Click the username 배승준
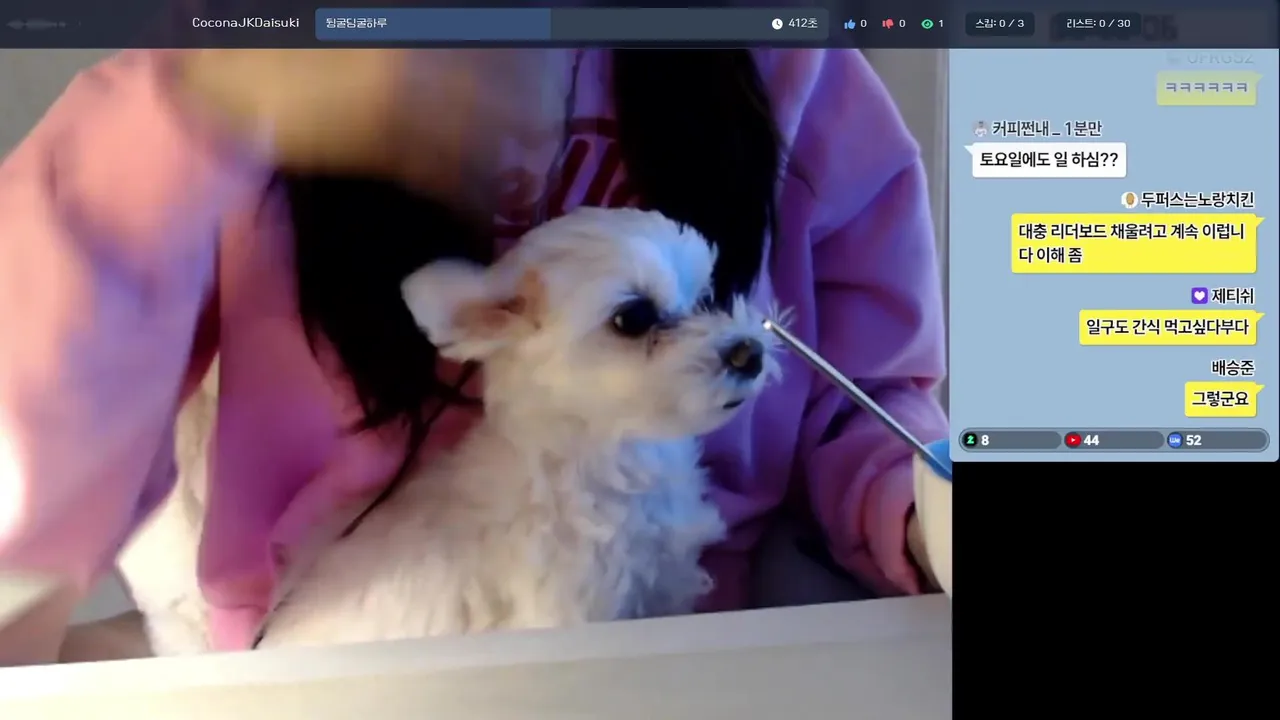The height and width of the screenshot is (720, 1280). coord(1233,367)
